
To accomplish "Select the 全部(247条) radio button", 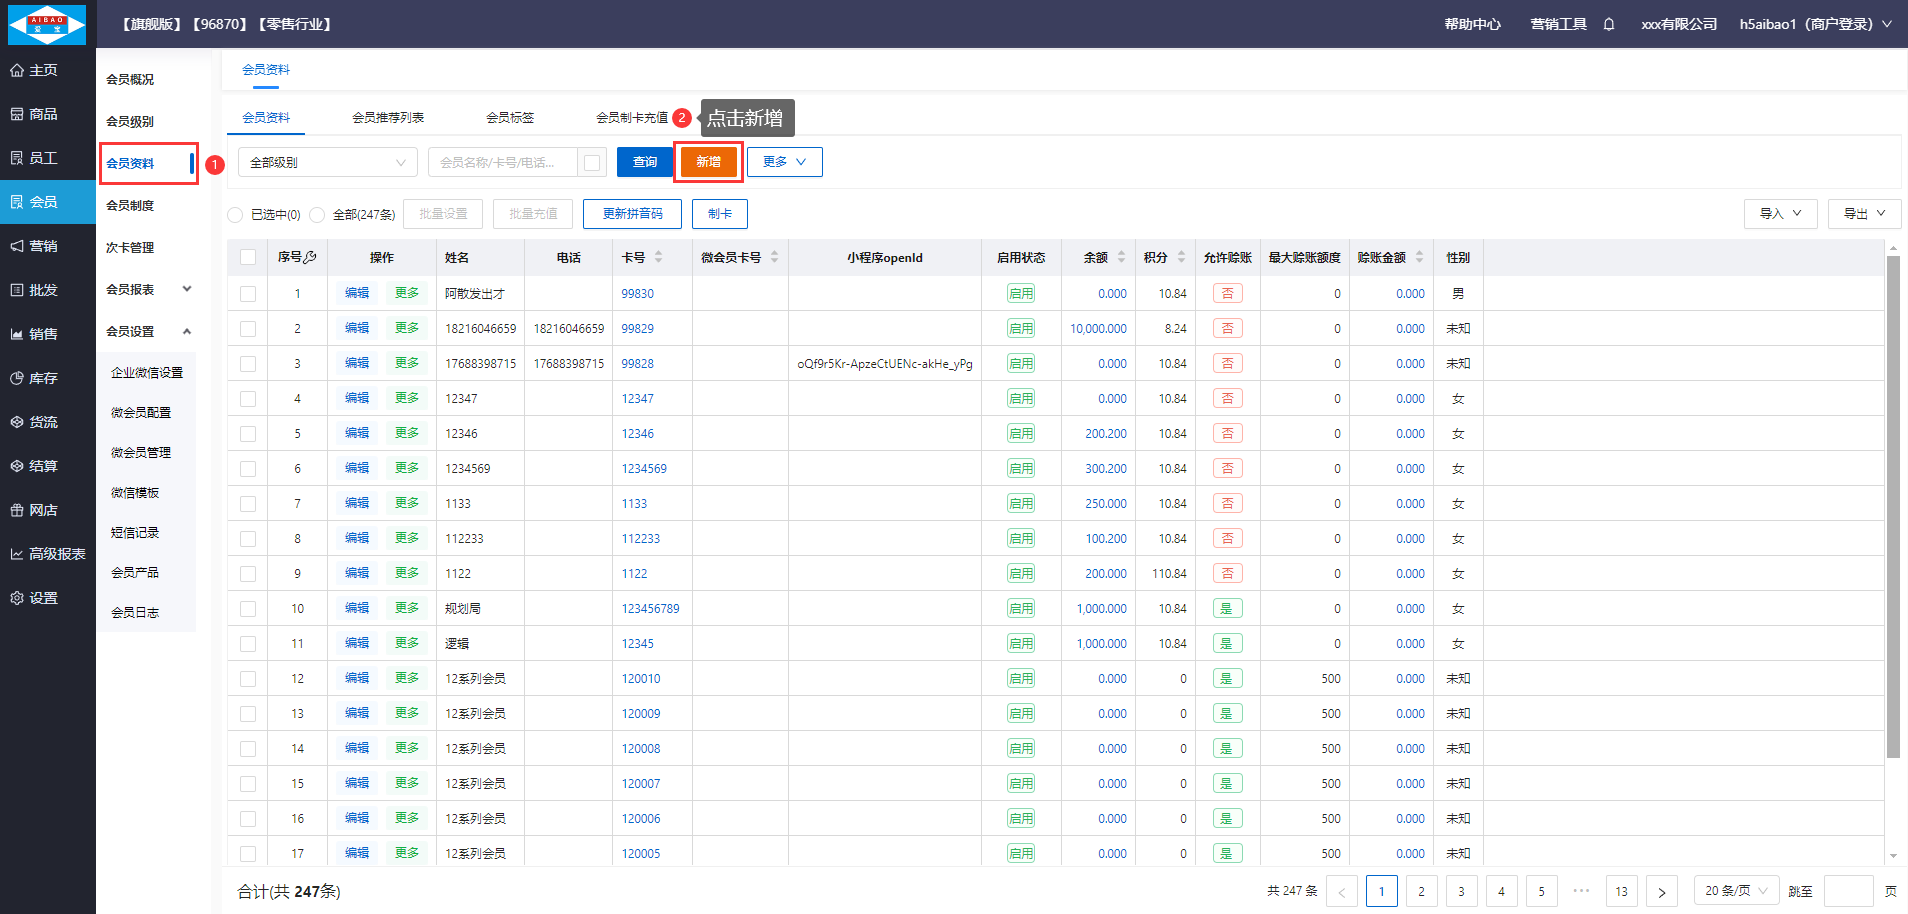I will (317, 215).
